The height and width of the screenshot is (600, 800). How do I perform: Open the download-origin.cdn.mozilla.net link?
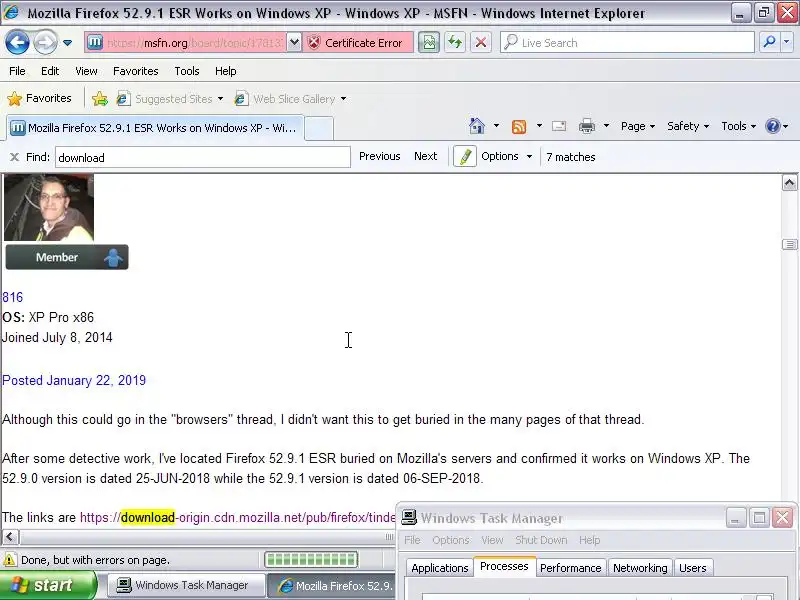point(238,517)
